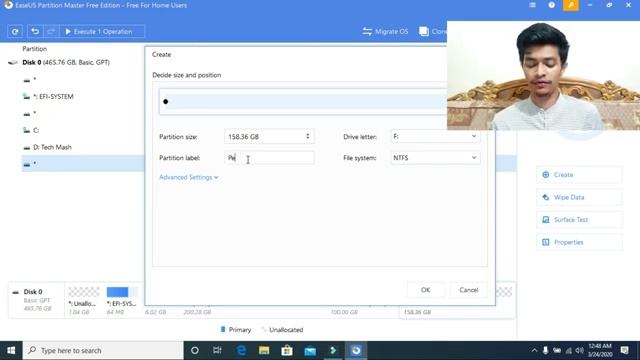Open Properties from right panel

click(579, 242)
